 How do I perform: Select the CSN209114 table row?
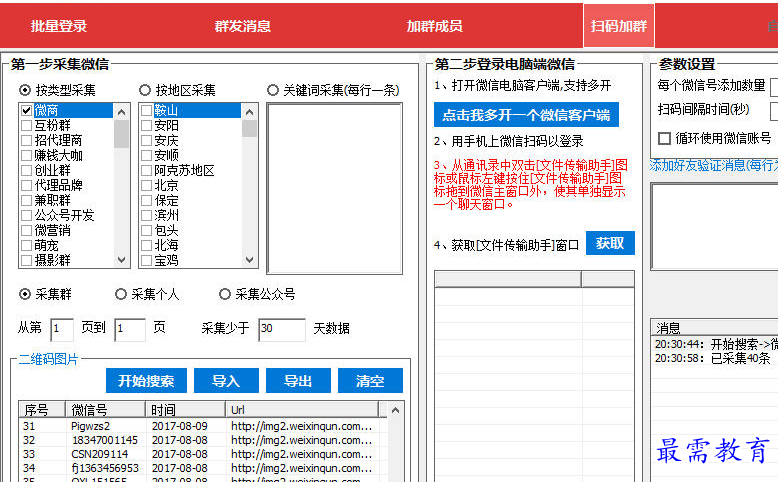click(203, 454)
